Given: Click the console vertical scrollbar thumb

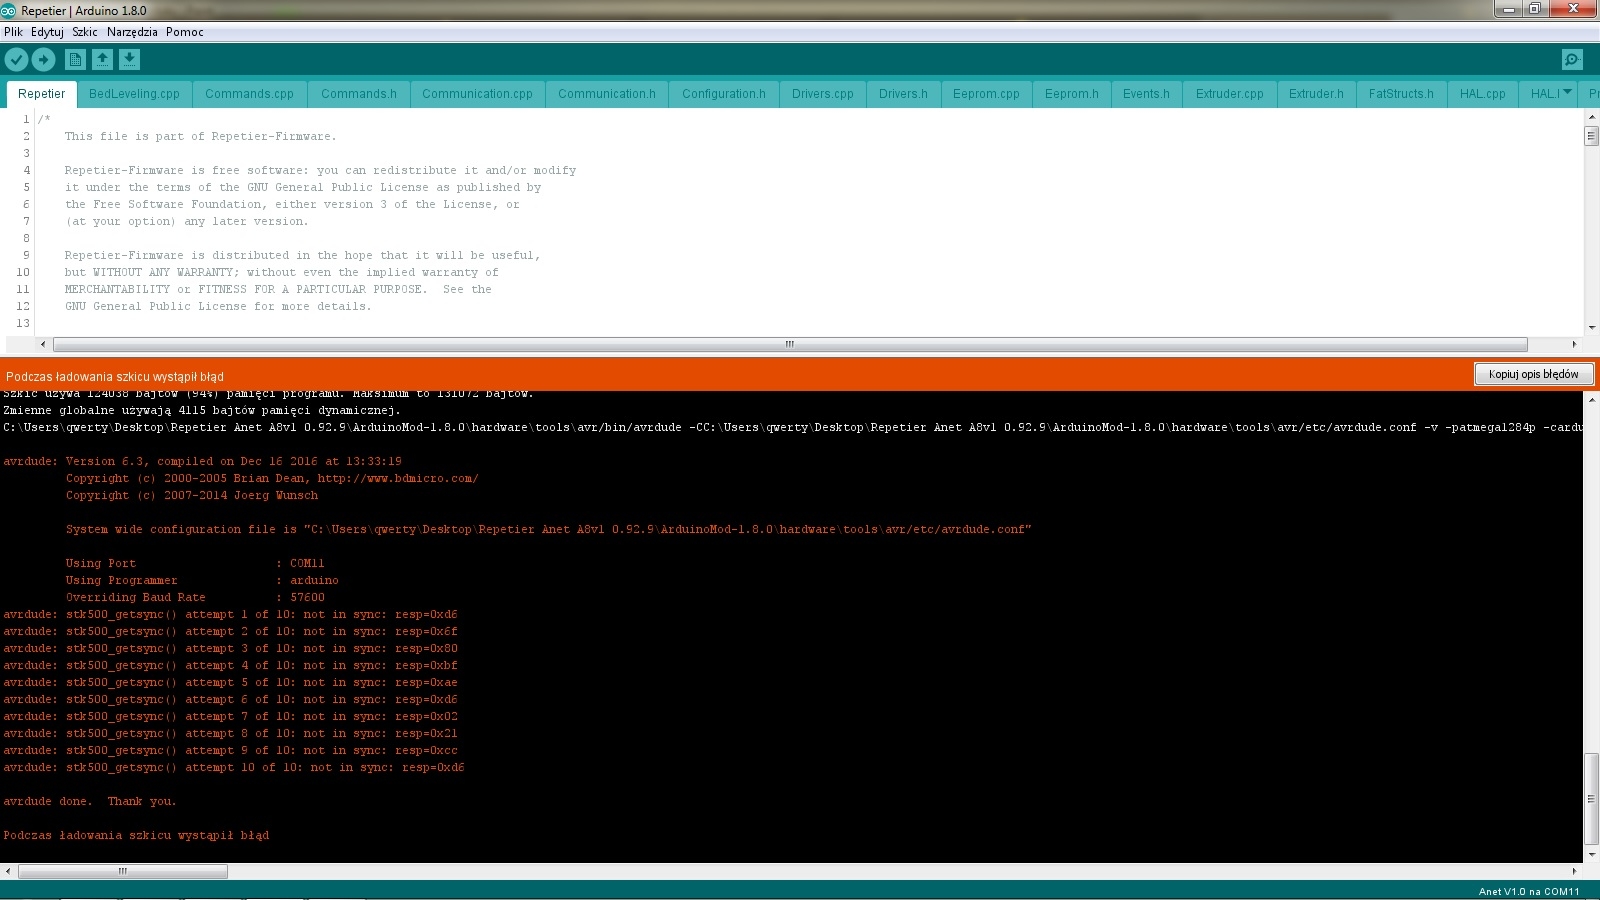Looking at the screenshot, I should tap(1591, 799).
